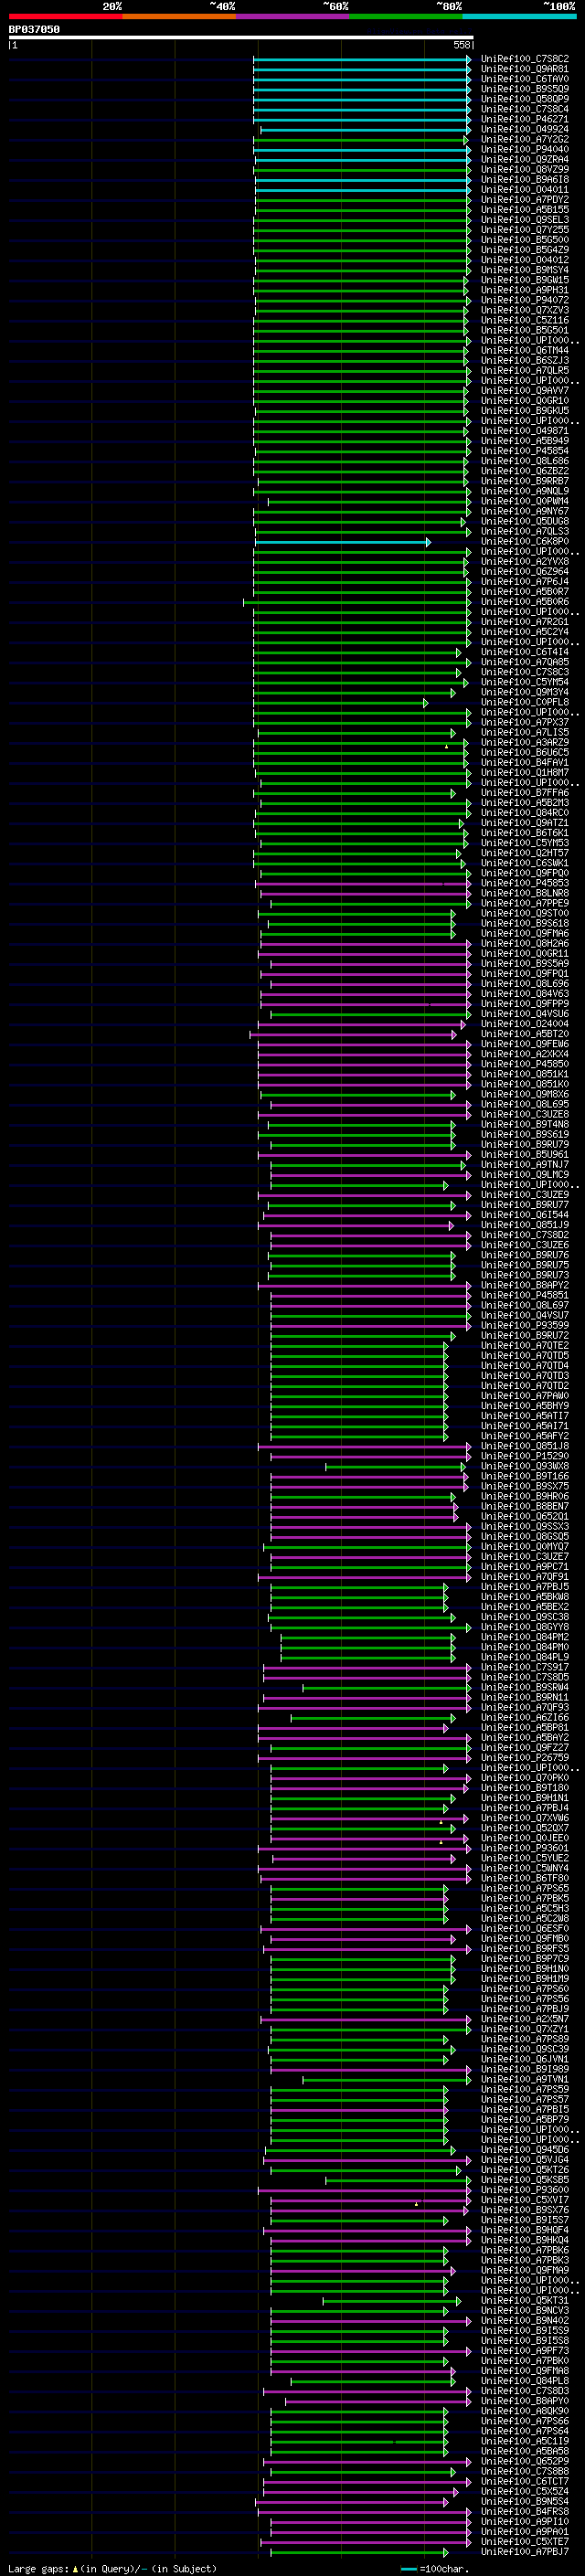The height and width of the screenshot is (2576, 585).
Task: Select hit label UniRef100_B9MSY4
Action: point(525,270)
